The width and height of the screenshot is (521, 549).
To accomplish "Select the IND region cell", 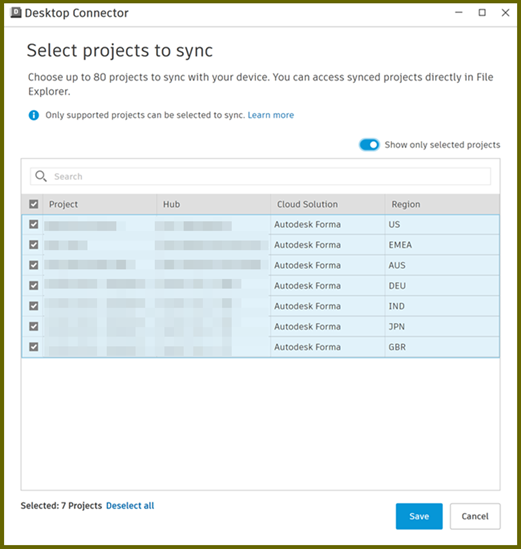I will (x=442, y=306).
